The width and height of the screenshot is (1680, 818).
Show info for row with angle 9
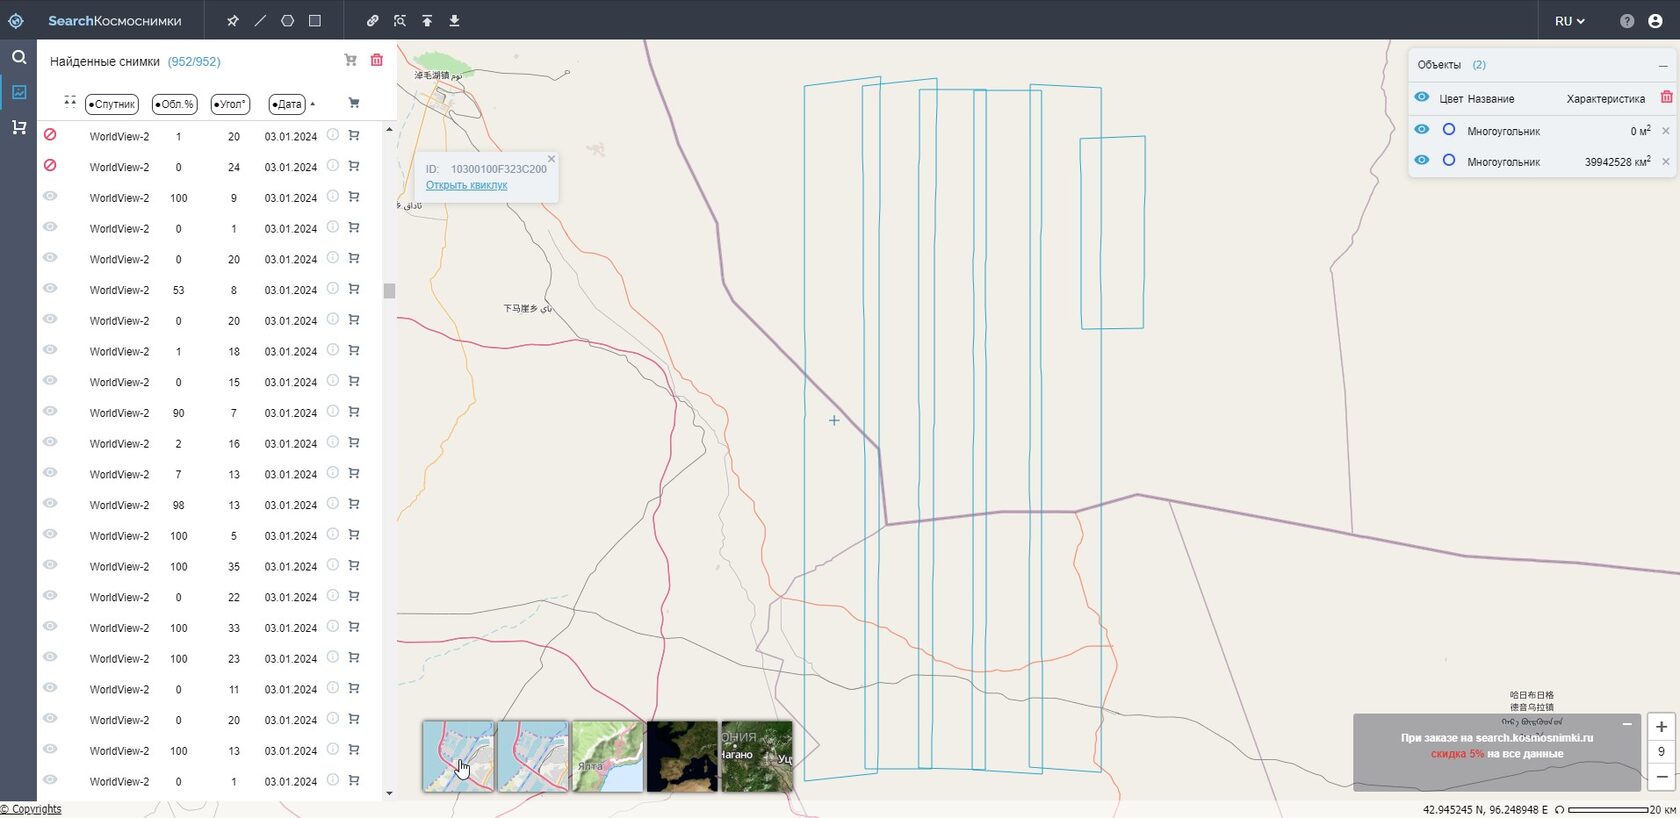333,197
